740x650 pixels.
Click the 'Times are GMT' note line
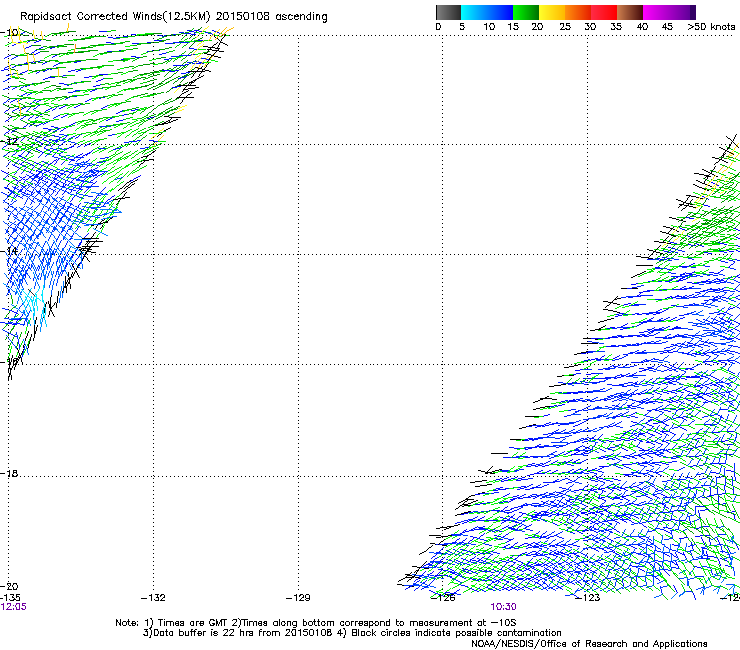pos(316,623)
